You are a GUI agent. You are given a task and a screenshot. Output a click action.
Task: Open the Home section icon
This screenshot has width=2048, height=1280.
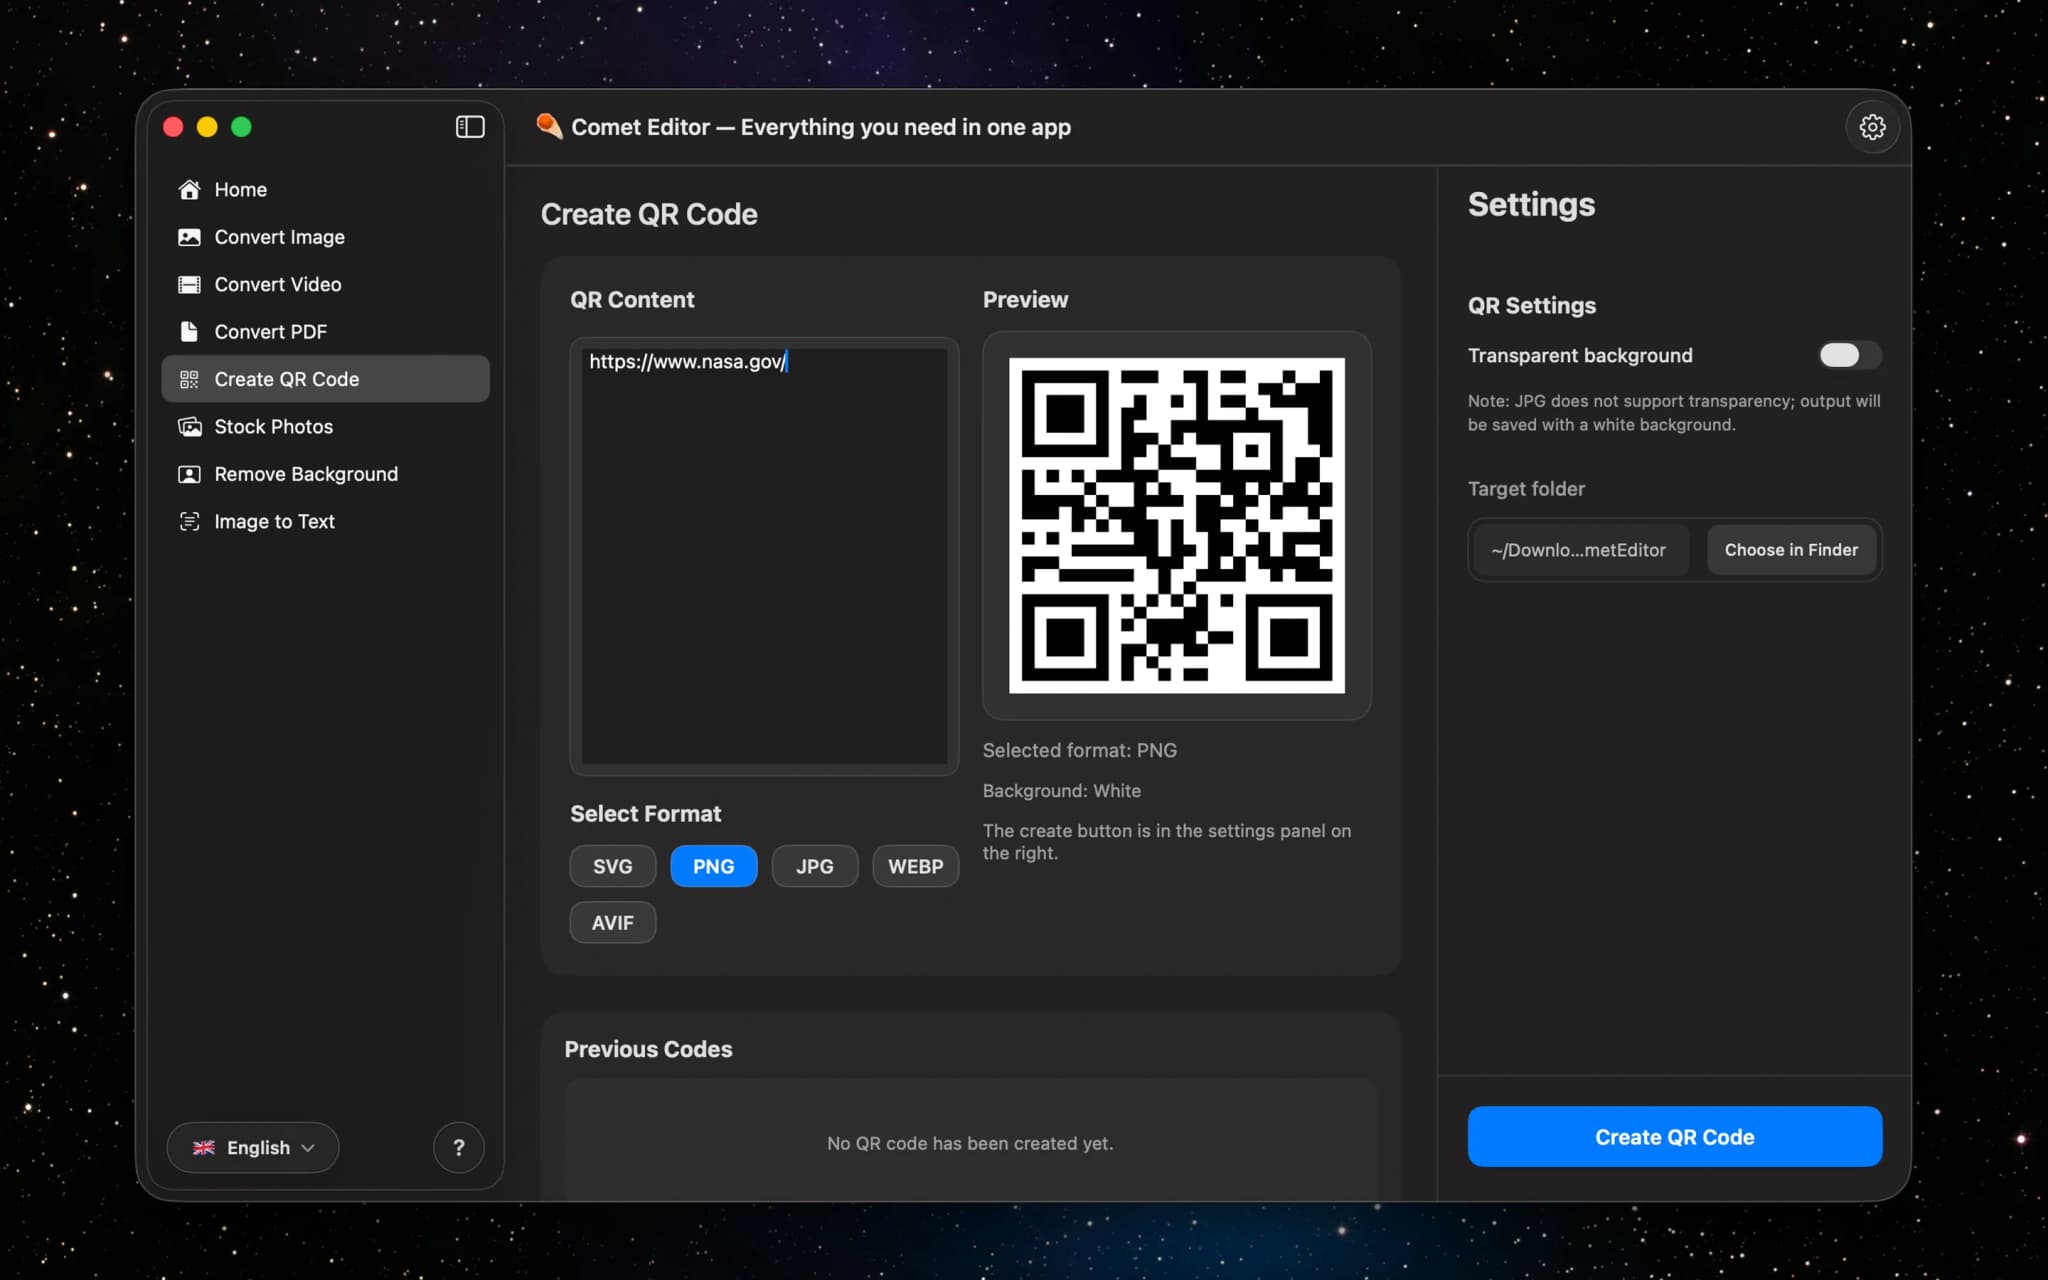(190, 189)
